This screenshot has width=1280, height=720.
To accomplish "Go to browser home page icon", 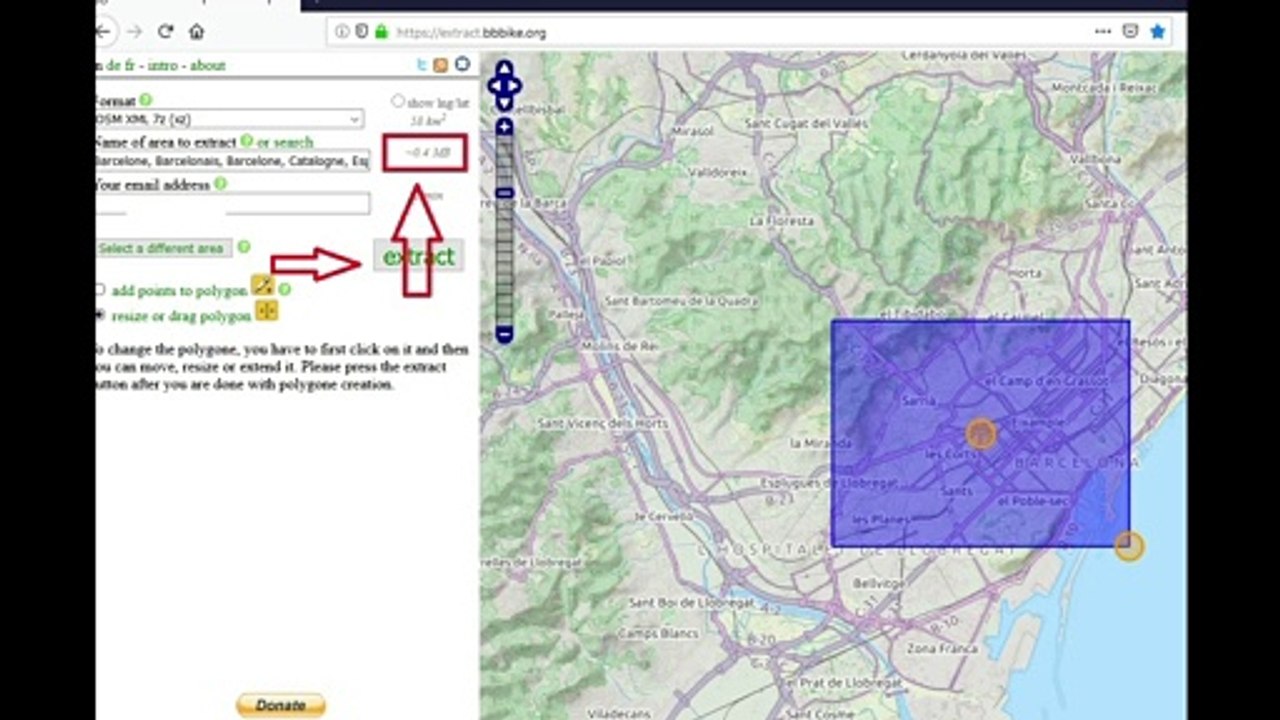I will pyautogui.click(x=196, y=32).
